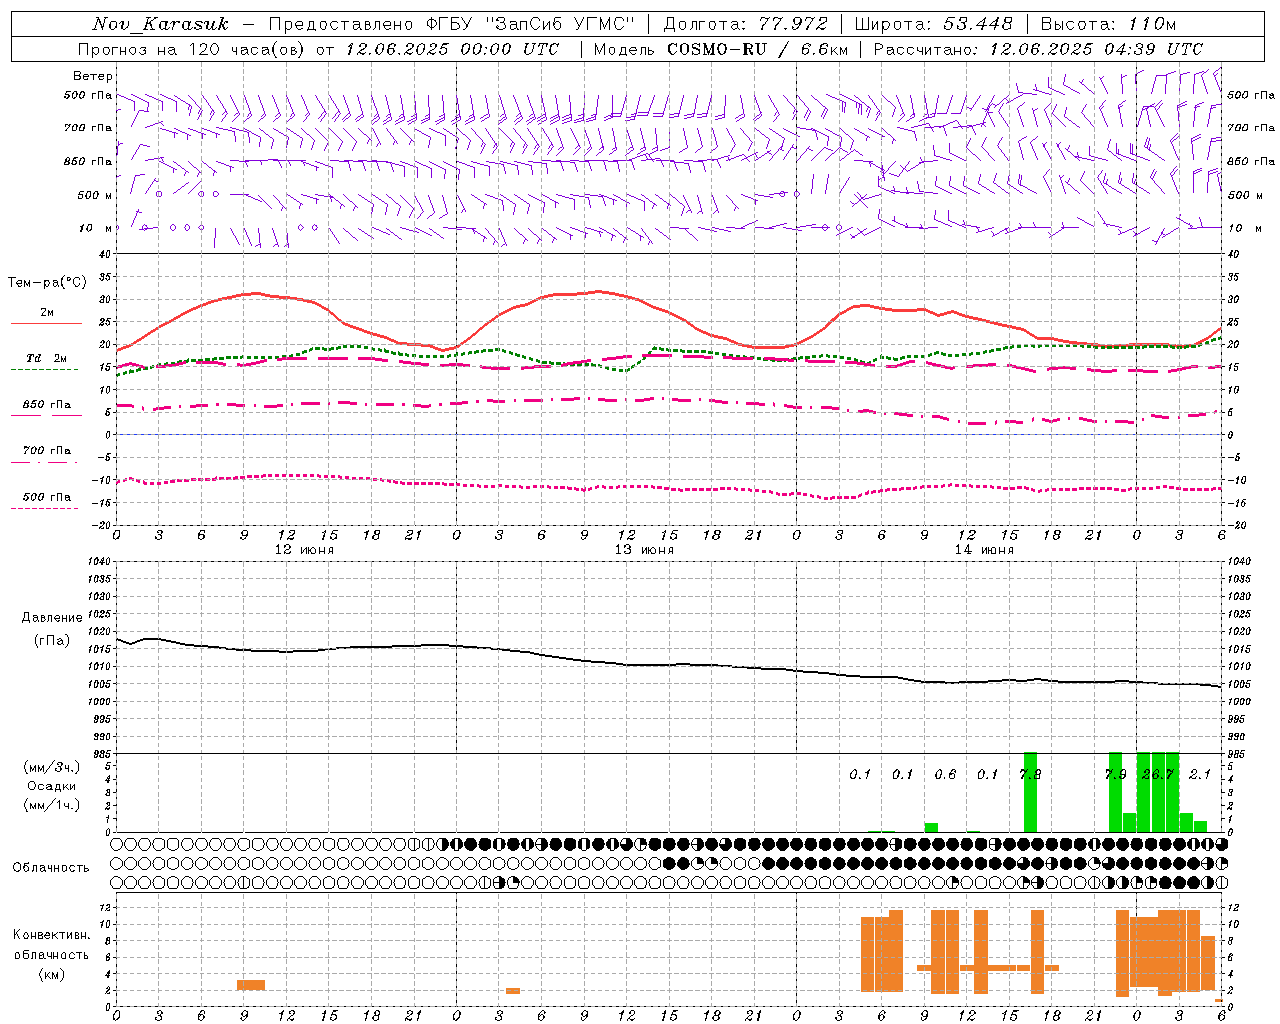Click the (мм/3ч.) unit label

tap(52, 767)
